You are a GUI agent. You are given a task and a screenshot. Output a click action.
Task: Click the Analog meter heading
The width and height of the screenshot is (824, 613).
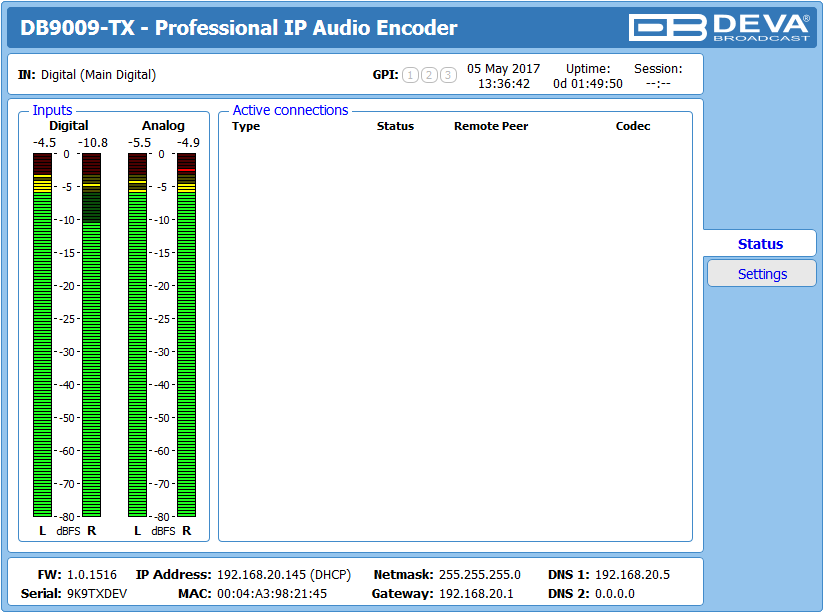(x=163, y=126)
